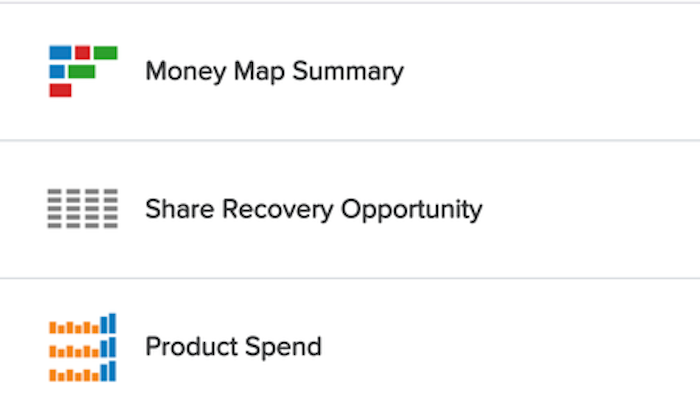The width and height of the screenshot is (700, 394).
Task: Click the word "Recovery" in second entry
Action: [278, 210]
